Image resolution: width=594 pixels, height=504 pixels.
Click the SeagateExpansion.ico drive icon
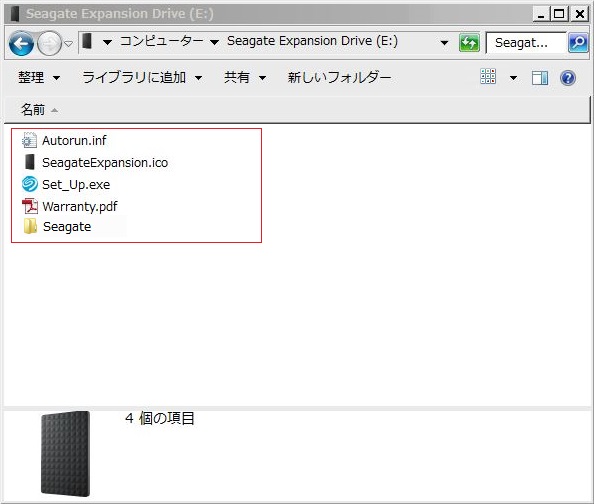pos(30,162)
